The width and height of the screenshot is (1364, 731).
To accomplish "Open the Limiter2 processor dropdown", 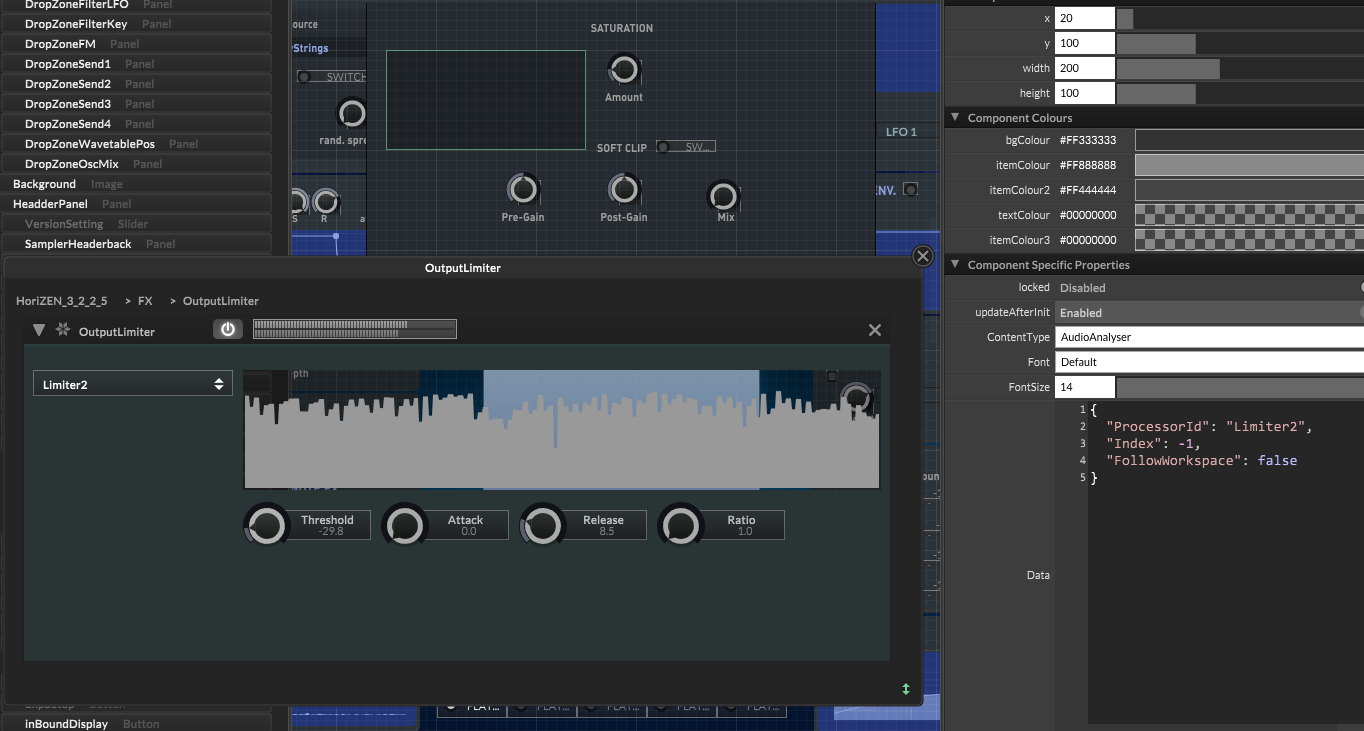I will click(133, 384).
